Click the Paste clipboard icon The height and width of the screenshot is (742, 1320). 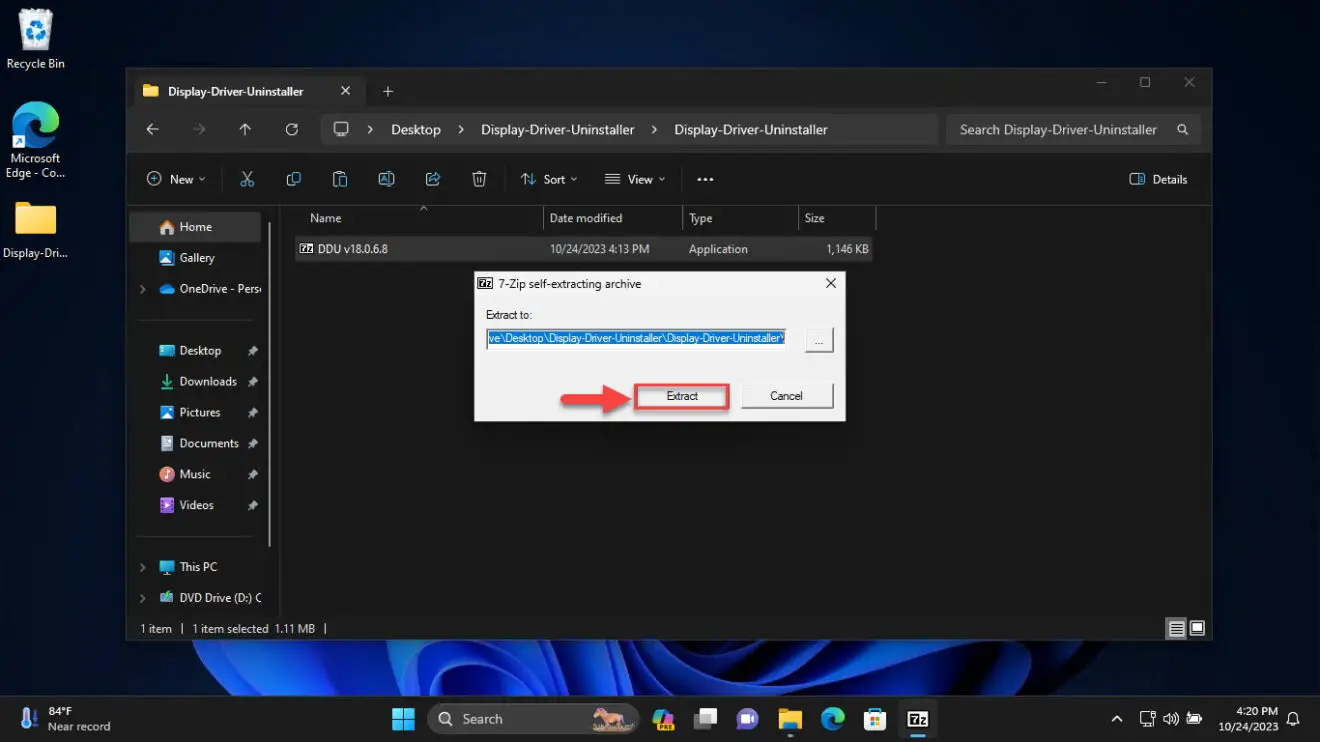coord(340,179)
